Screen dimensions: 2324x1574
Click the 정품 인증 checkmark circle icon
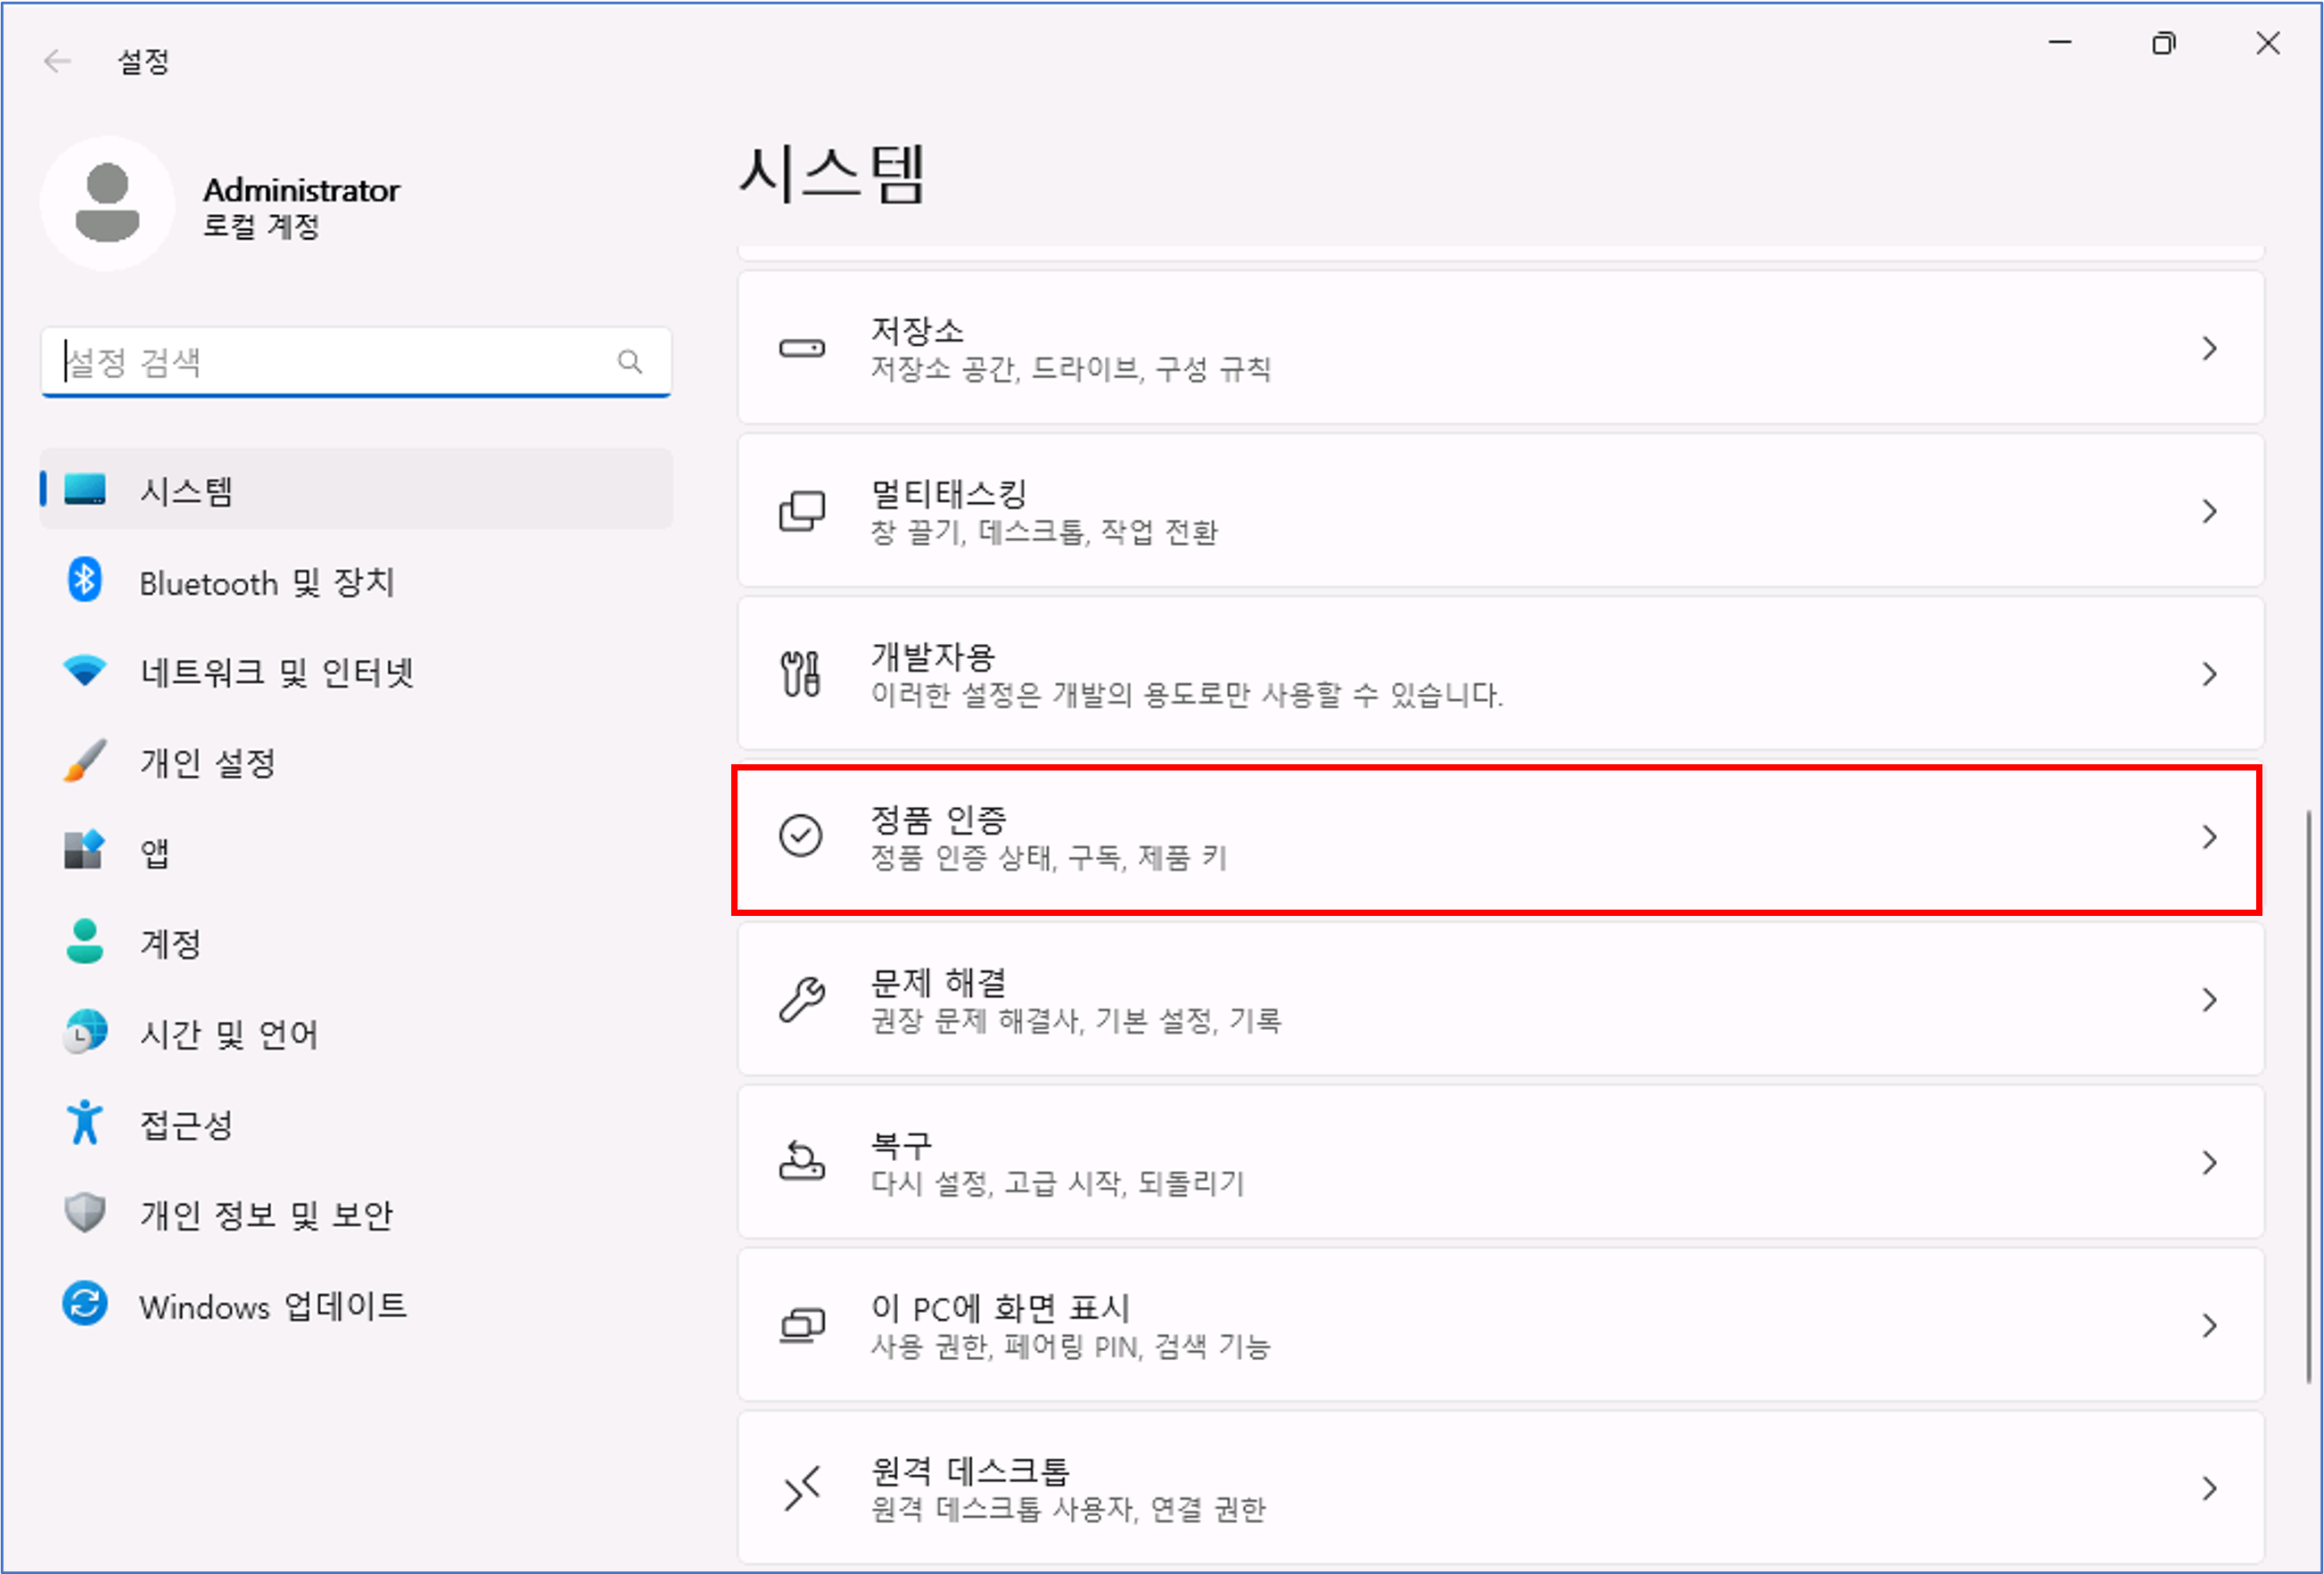click(801, 836)
